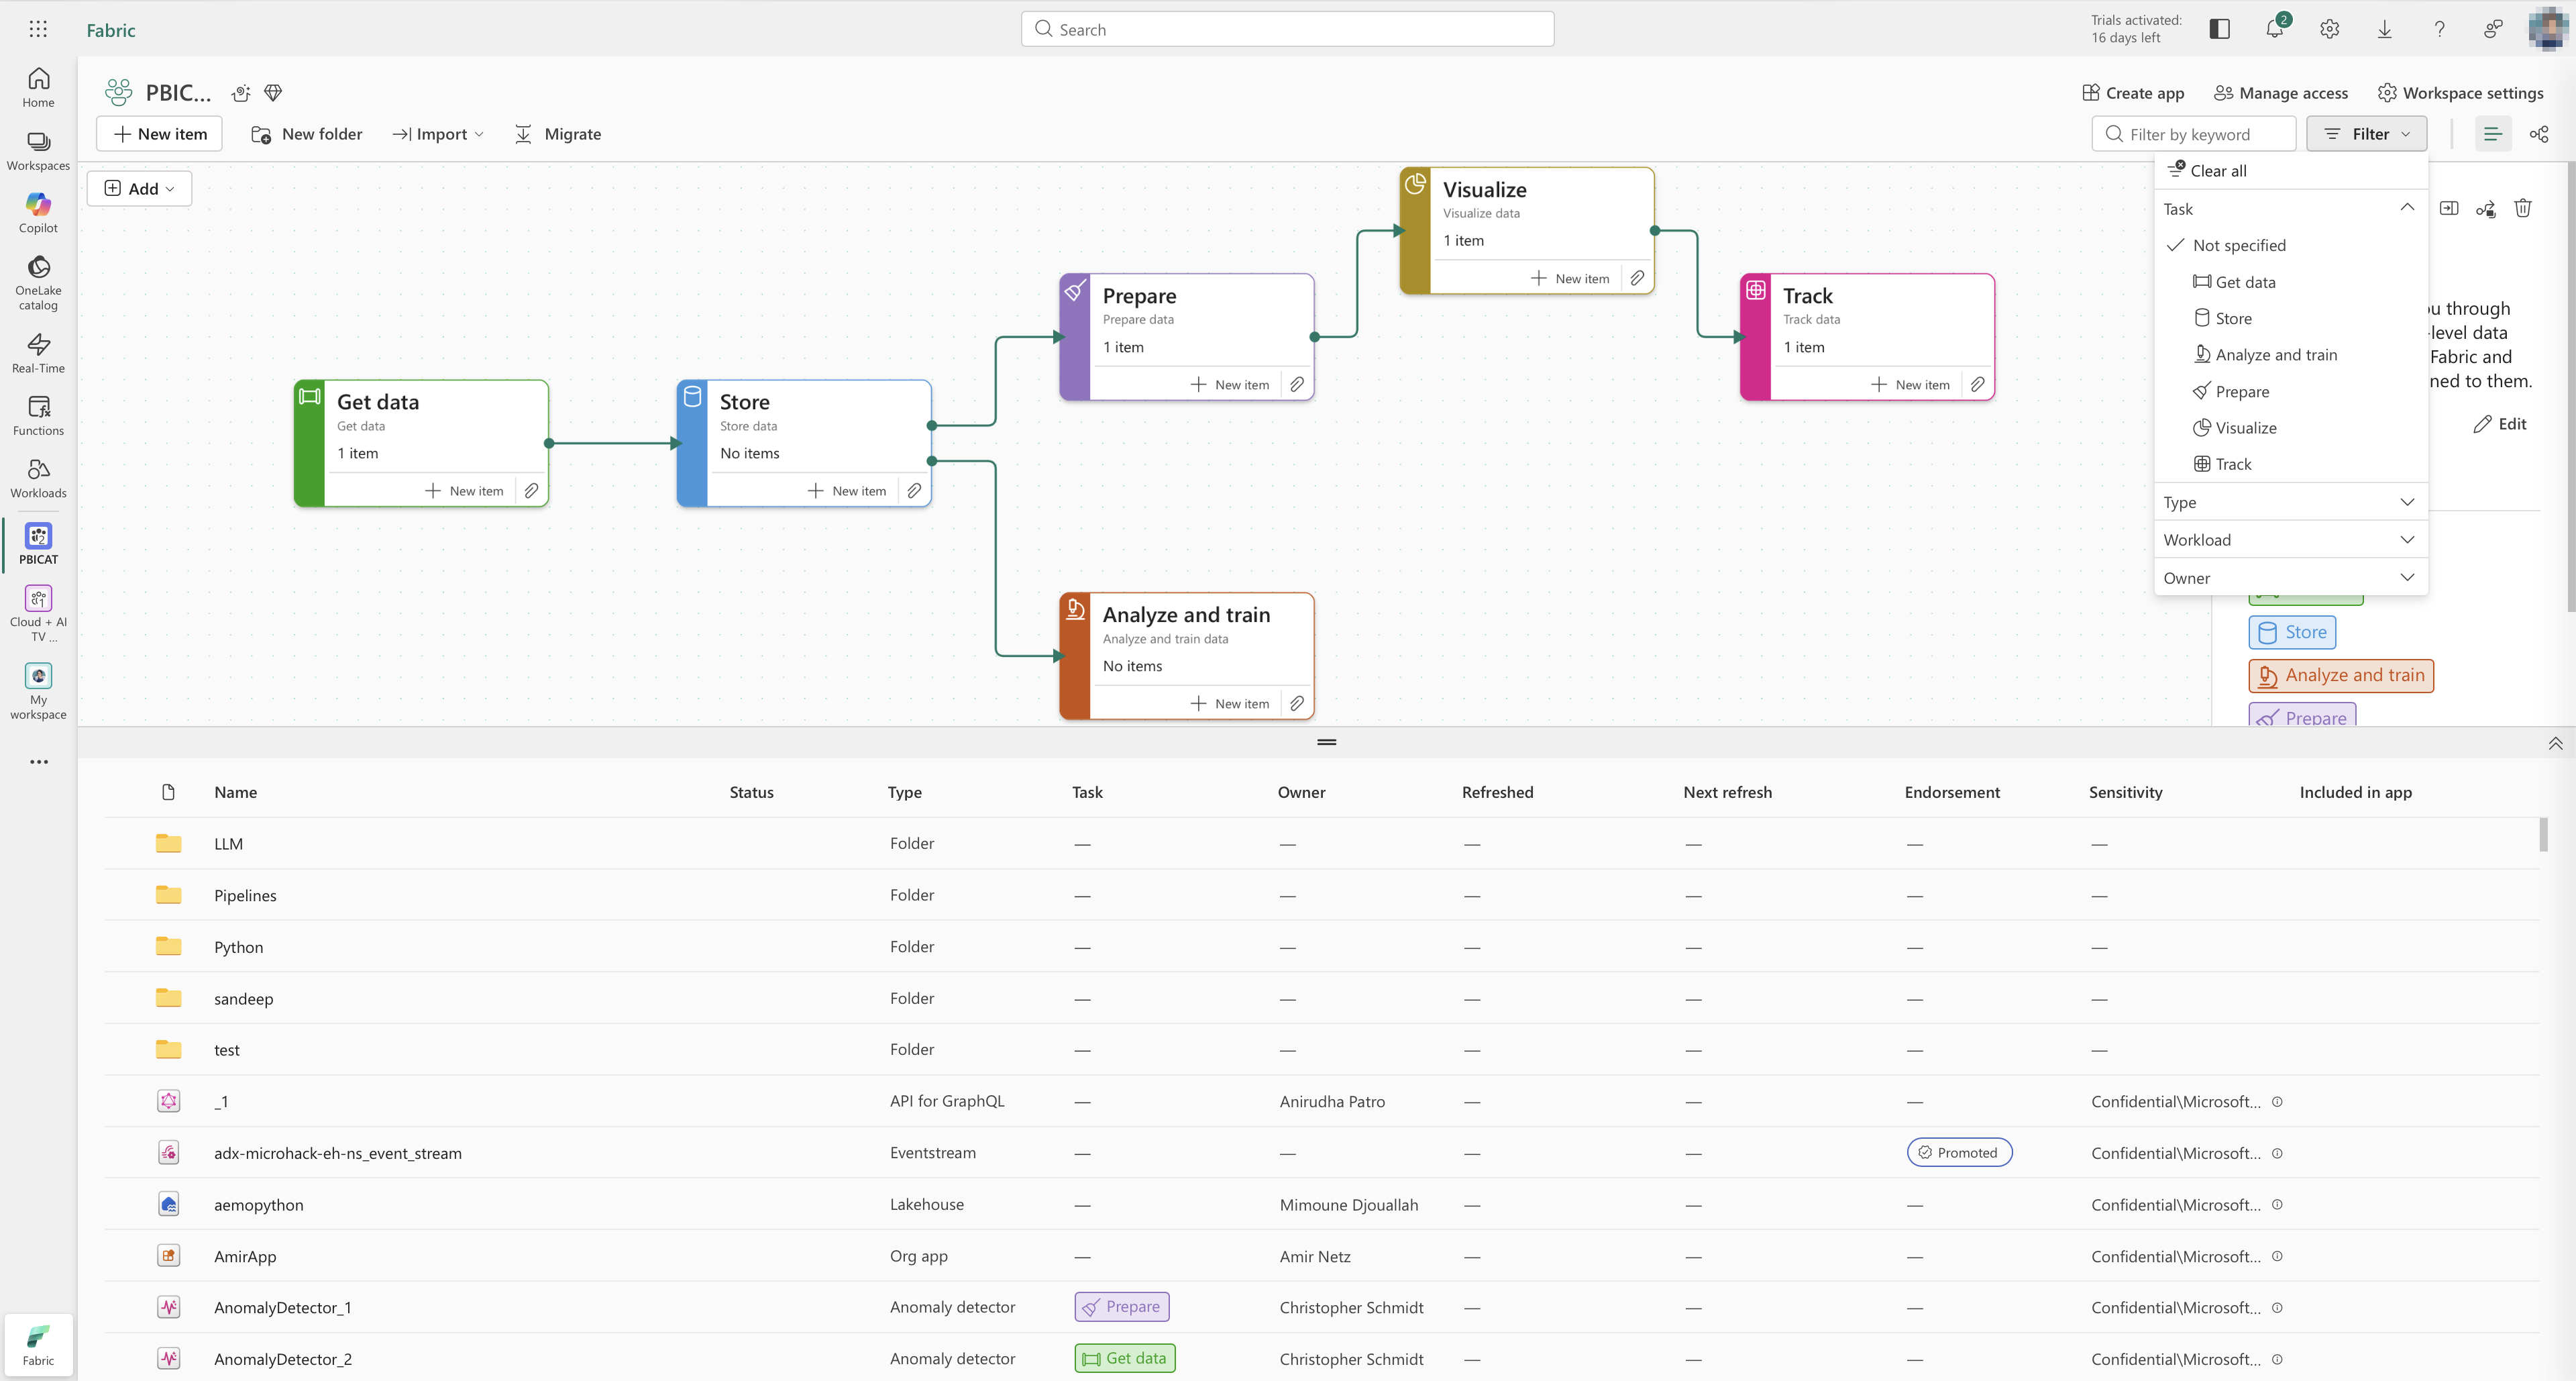This screenshot has height=1381, width=2576.
Task: Sort by Name column header
Action: click(x=235, y=792)
